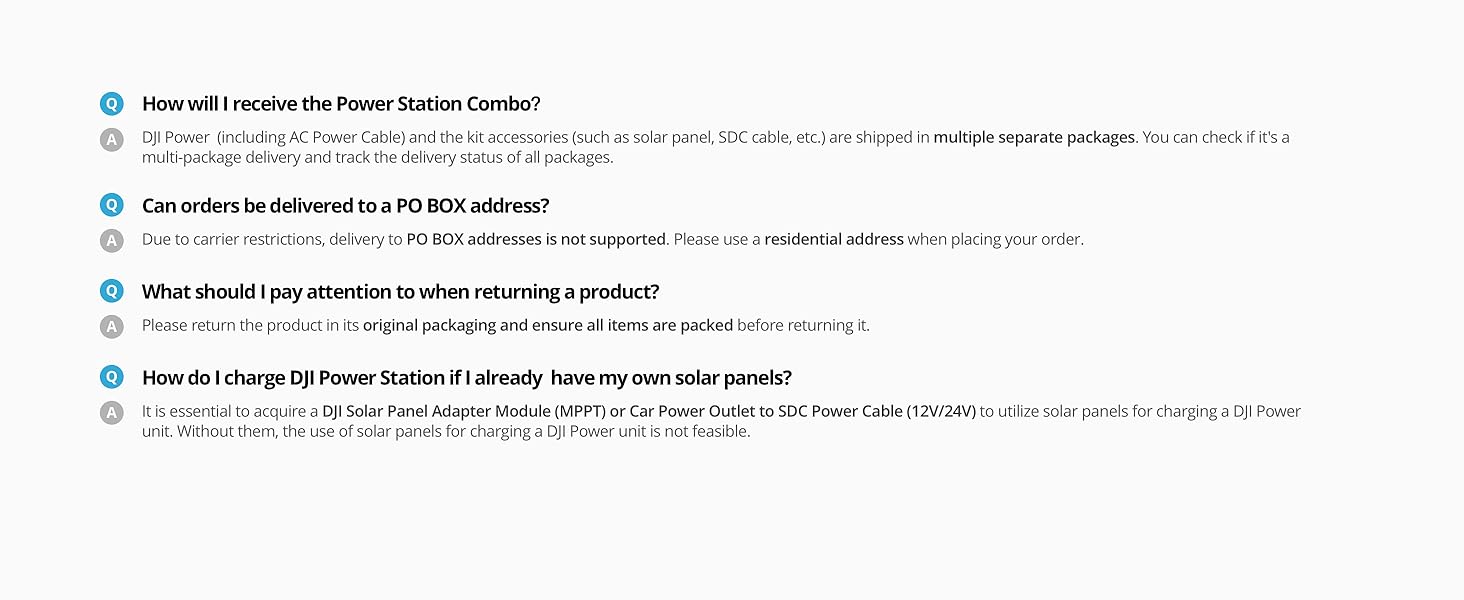Click bold 'original packaging and ensure all items are packed'

[x=547, y=326]
